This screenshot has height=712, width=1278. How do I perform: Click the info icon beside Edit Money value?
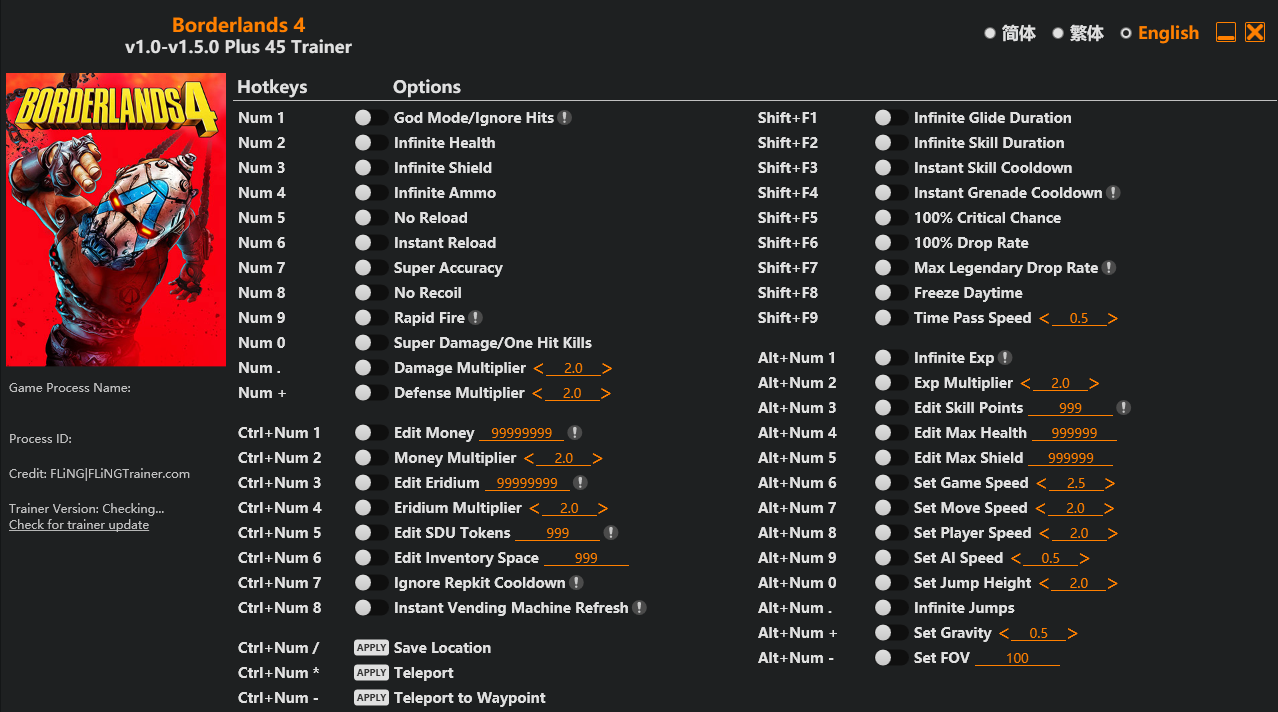[574, 433]
